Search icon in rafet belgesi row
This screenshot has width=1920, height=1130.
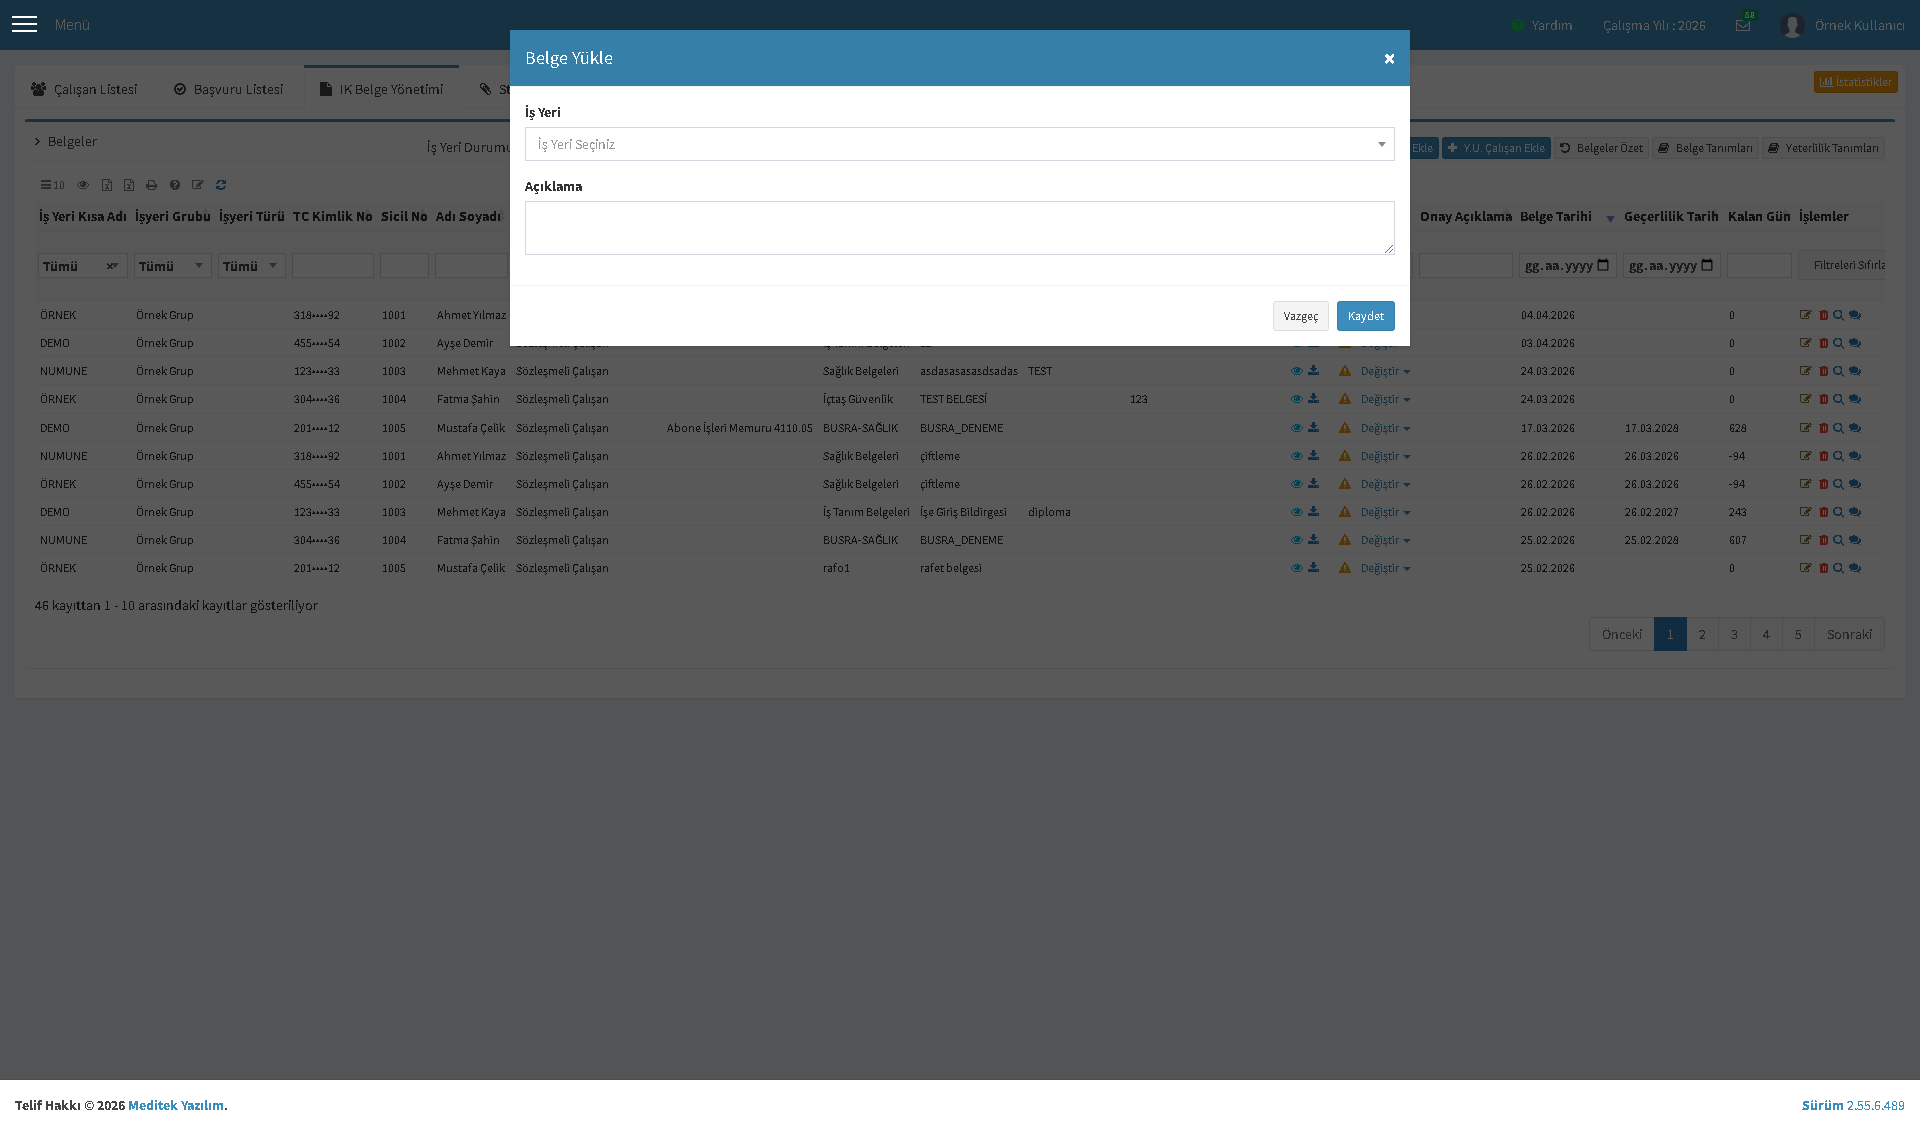1838,568
